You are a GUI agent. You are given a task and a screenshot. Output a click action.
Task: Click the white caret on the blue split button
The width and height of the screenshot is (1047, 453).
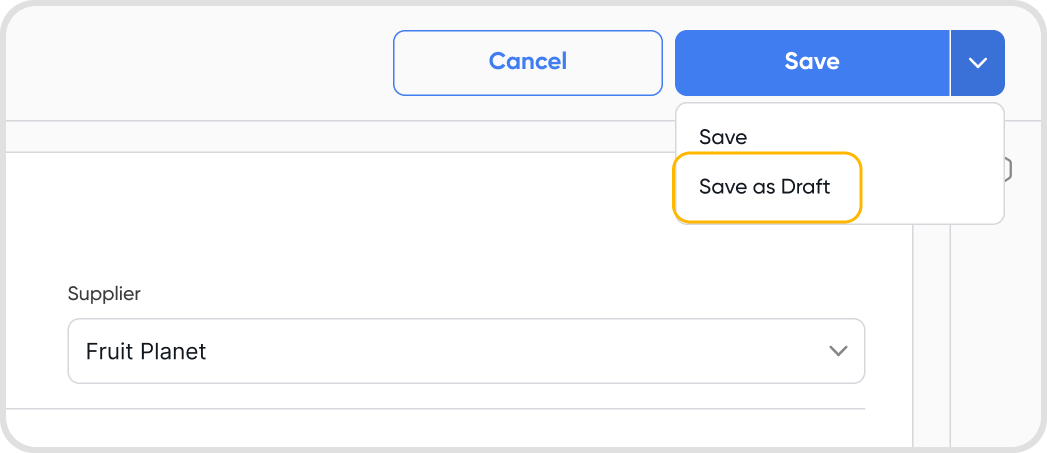(x=977, y=62)
